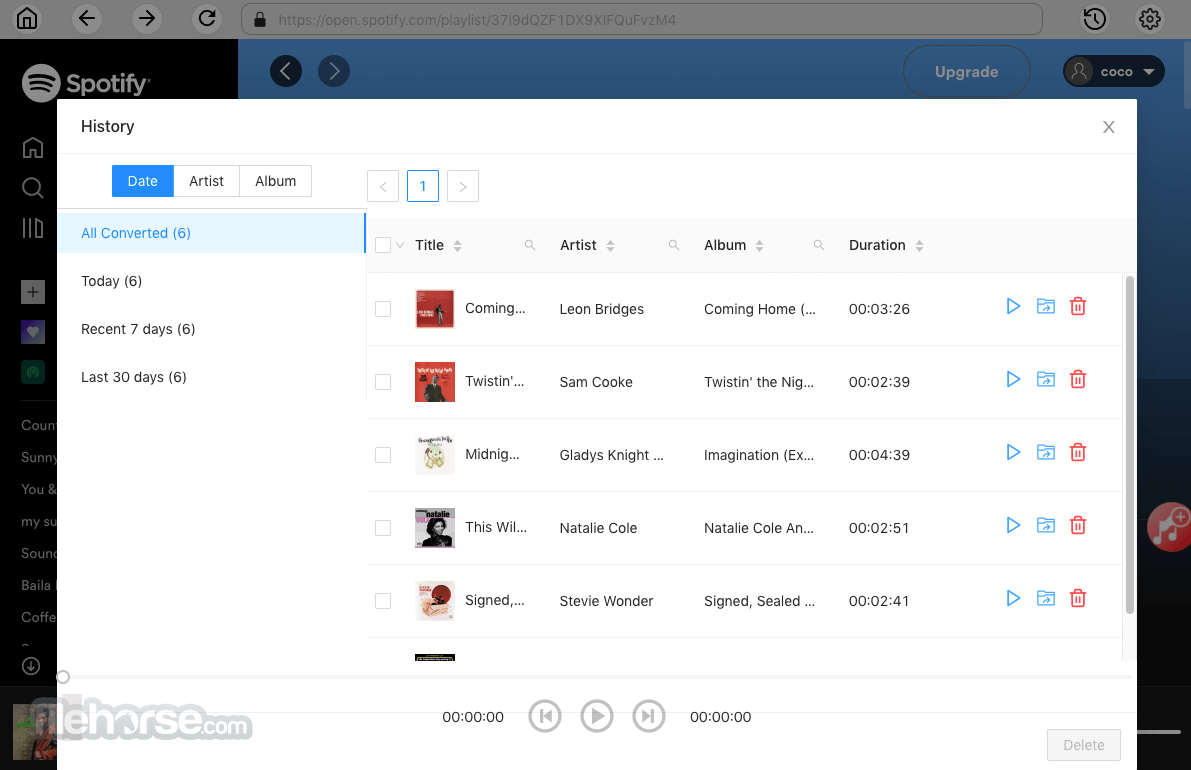Go to the next page of results
The width and height of the screenshot is (1191, 770).
pos(463,186)
